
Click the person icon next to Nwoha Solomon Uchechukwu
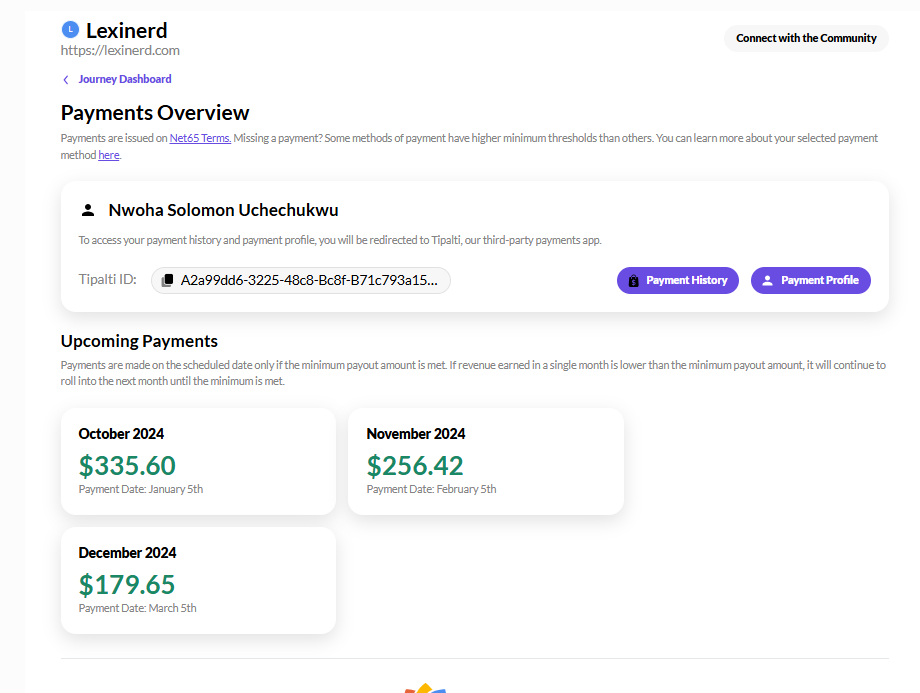point(88,210)
